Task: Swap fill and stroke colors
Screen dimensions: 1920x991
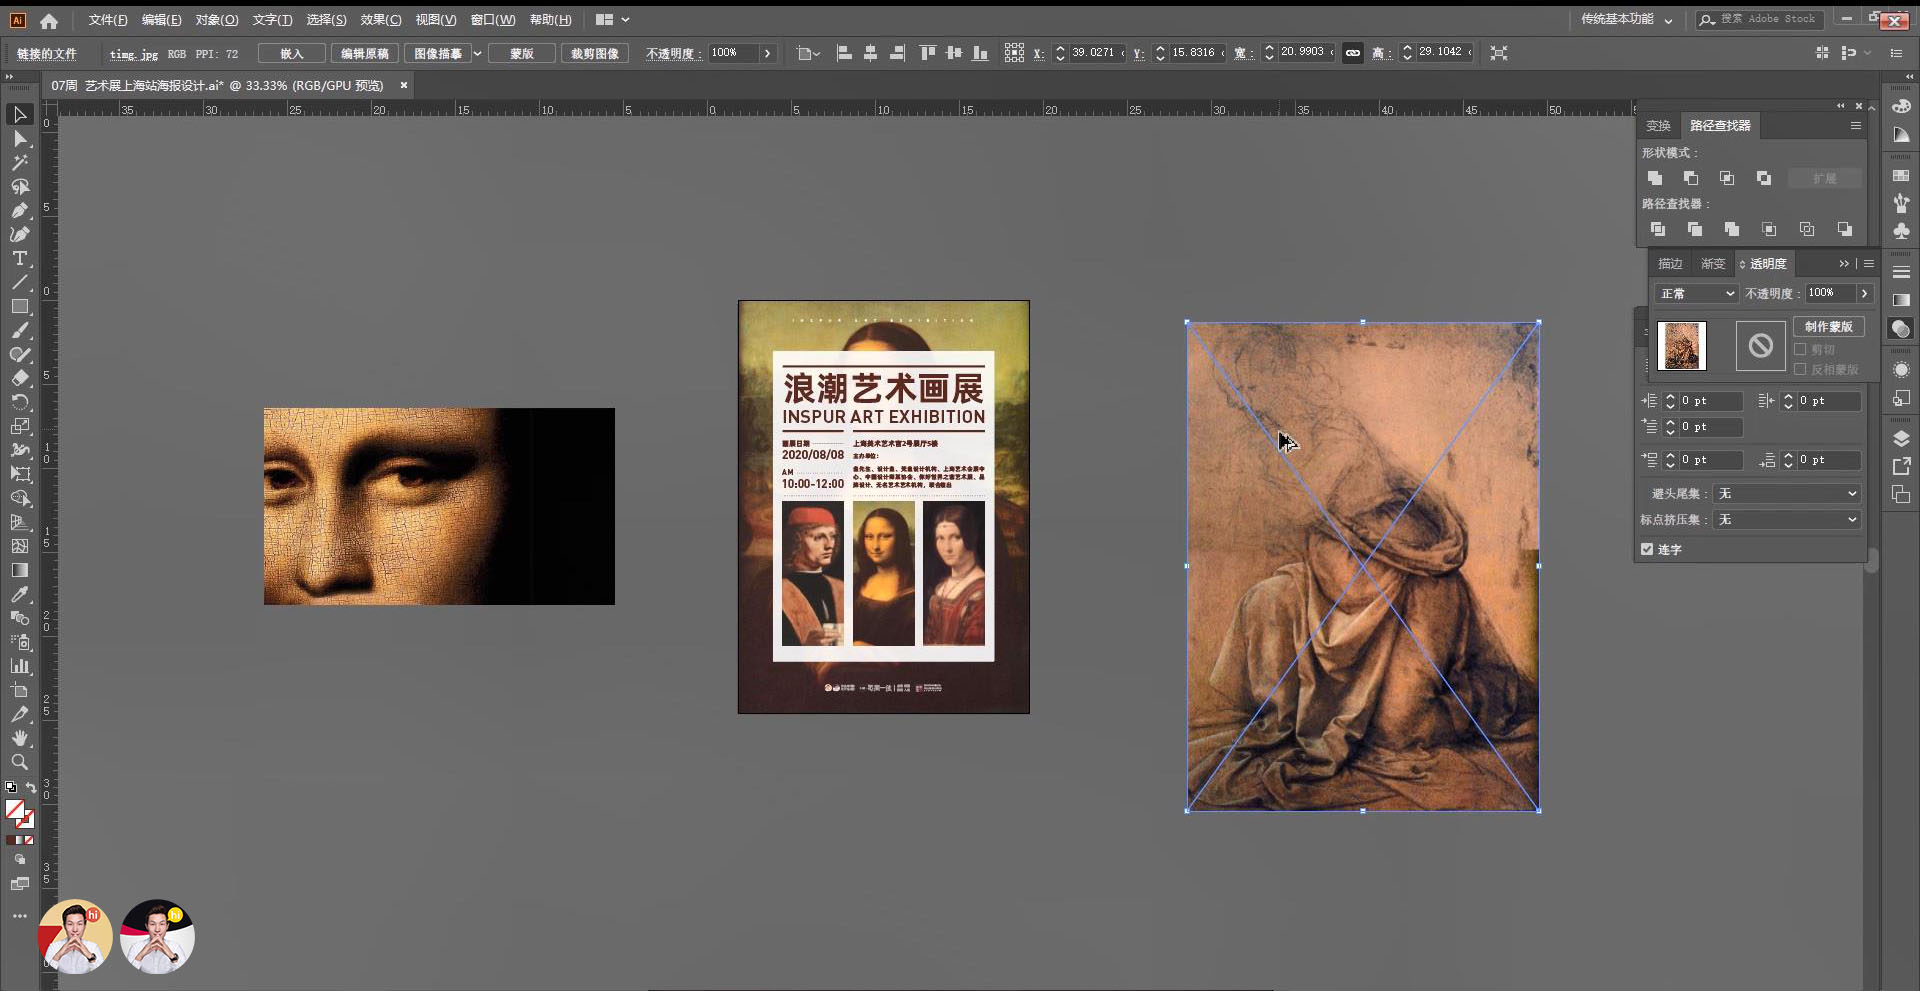Action: pyautogui.click(x=31, y=788)
